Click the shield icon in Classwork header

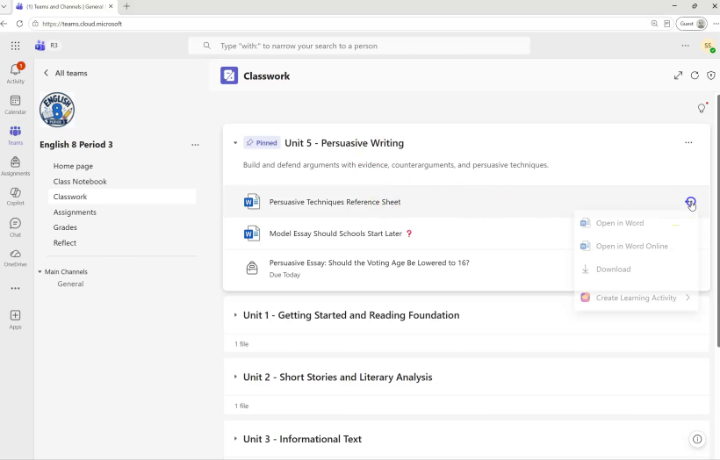pos(711,75)
